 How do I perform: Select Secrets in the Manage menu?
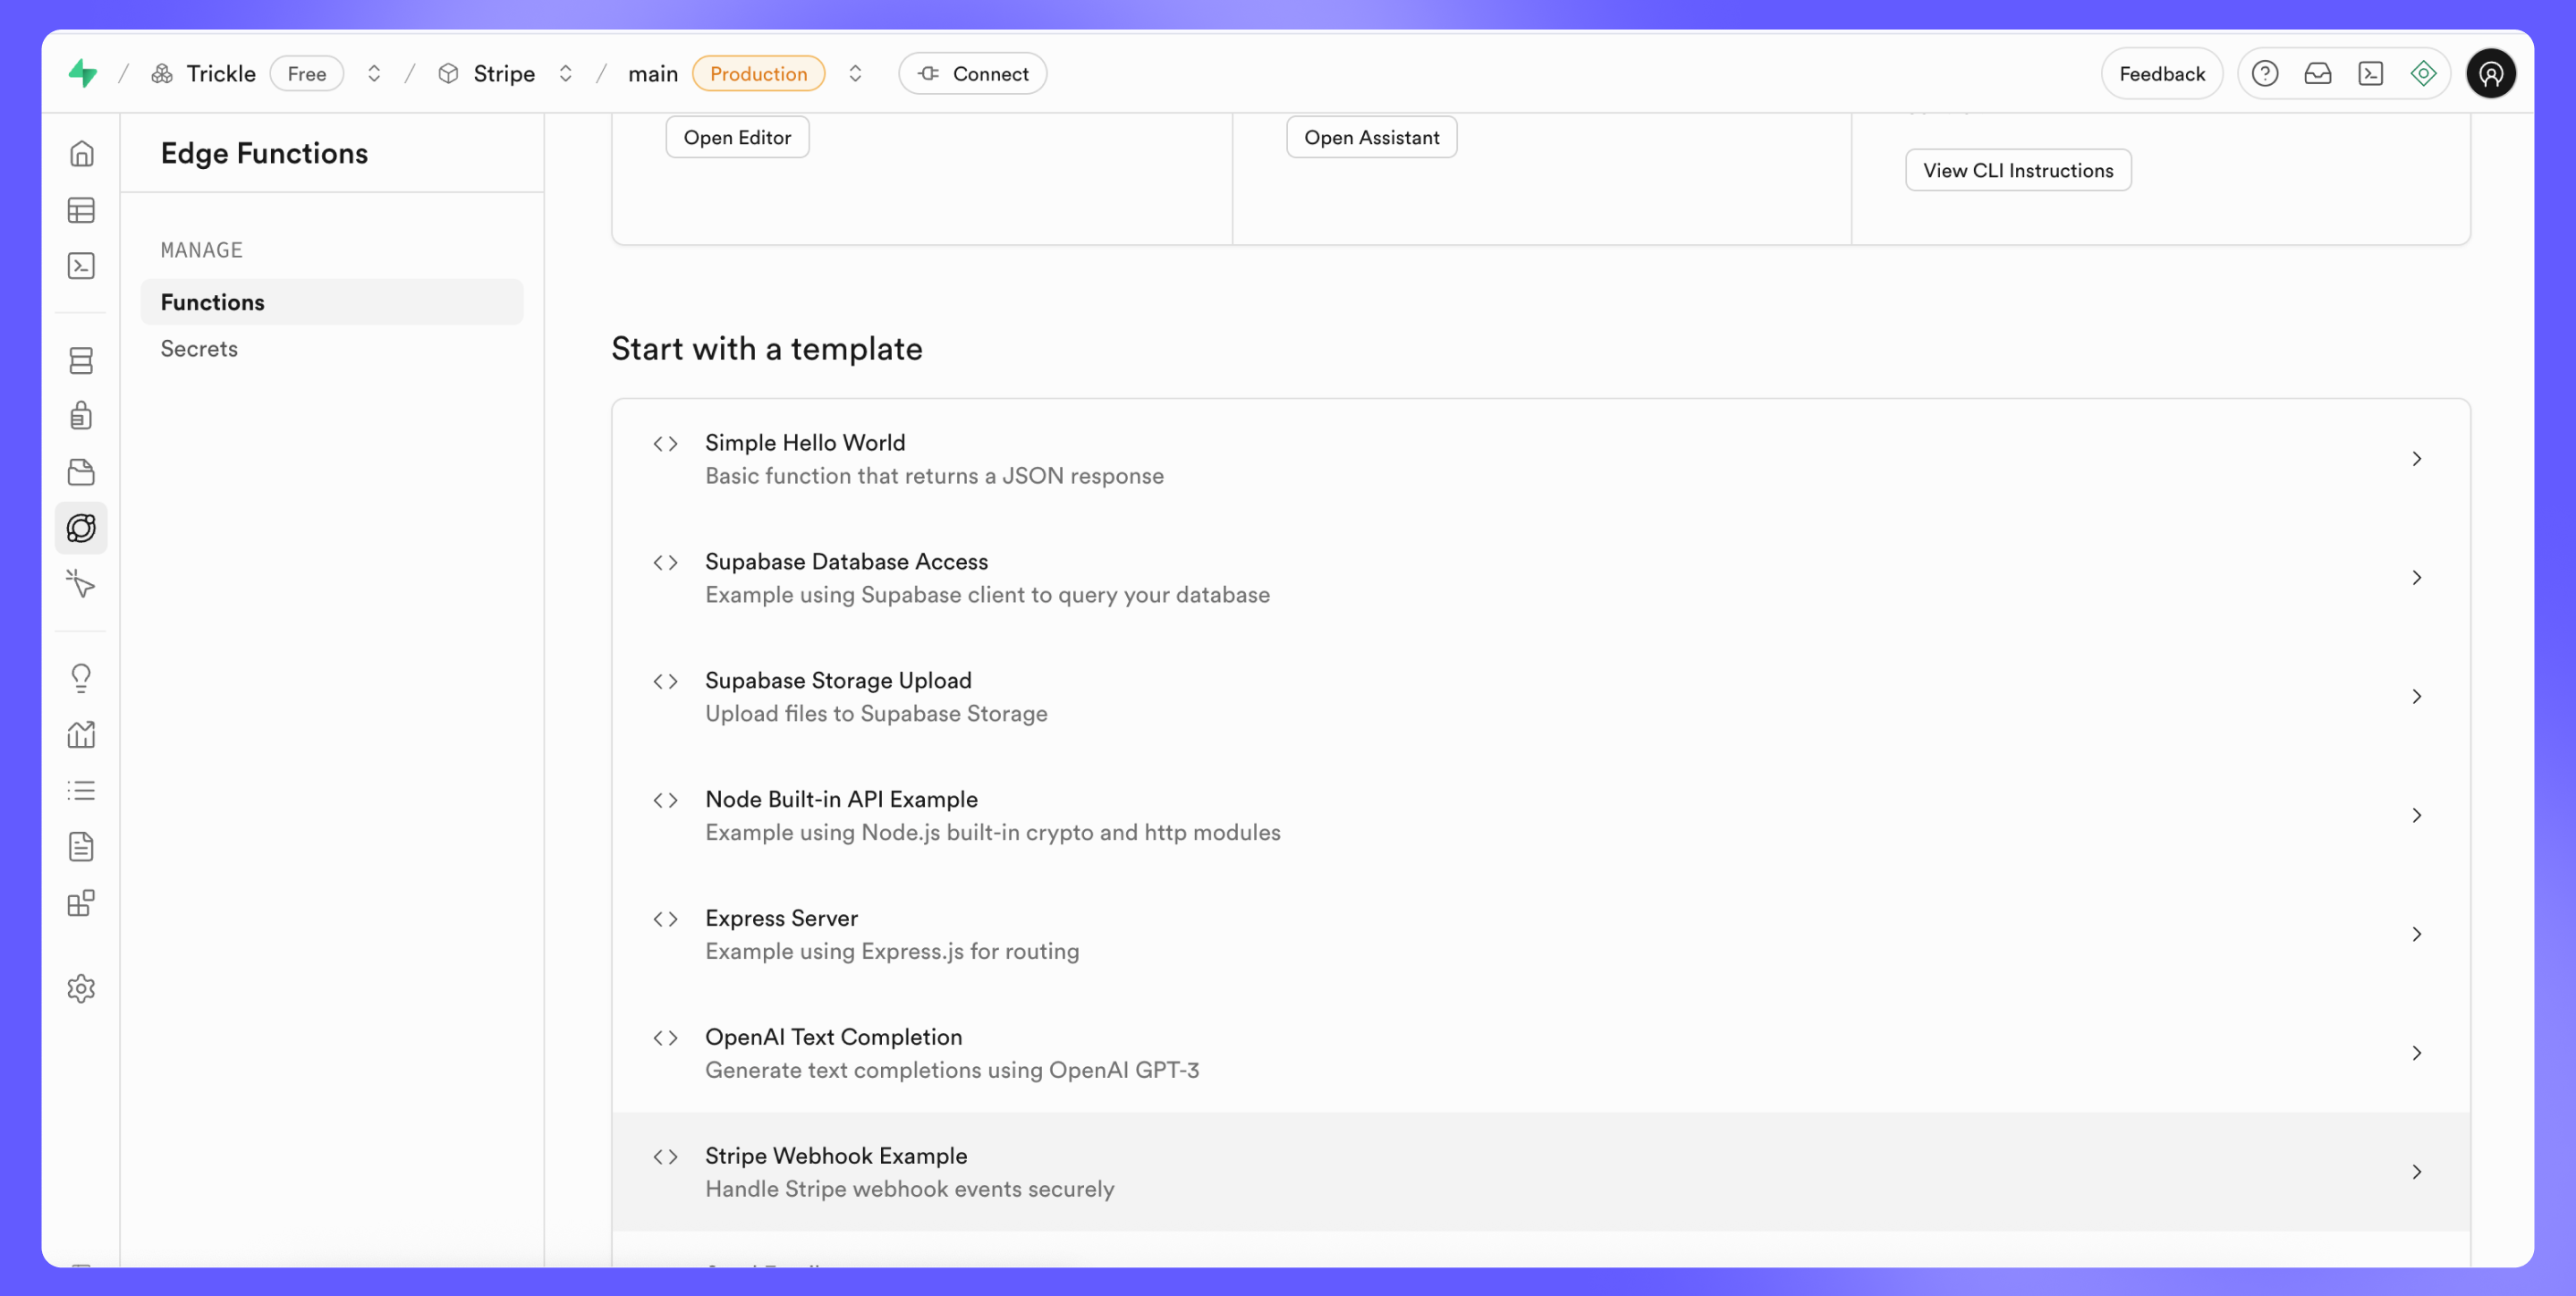199,349
